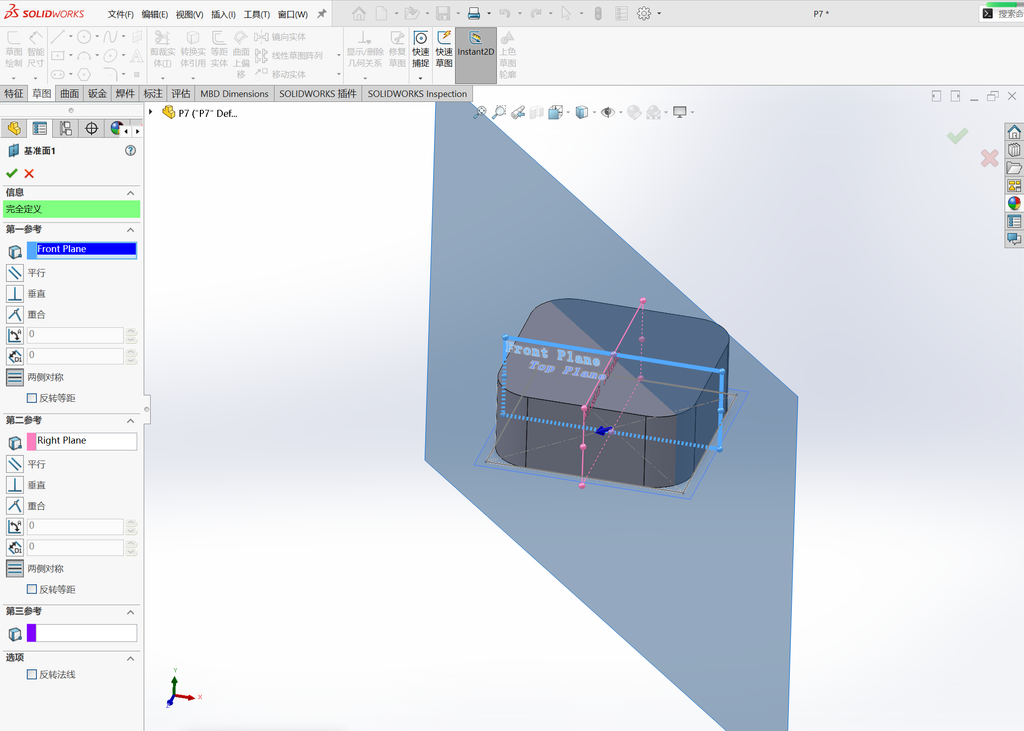Open the MBD Dimensions tab
The height and width of the screenshot is (731, 1024).
click(x=234, y=93)
